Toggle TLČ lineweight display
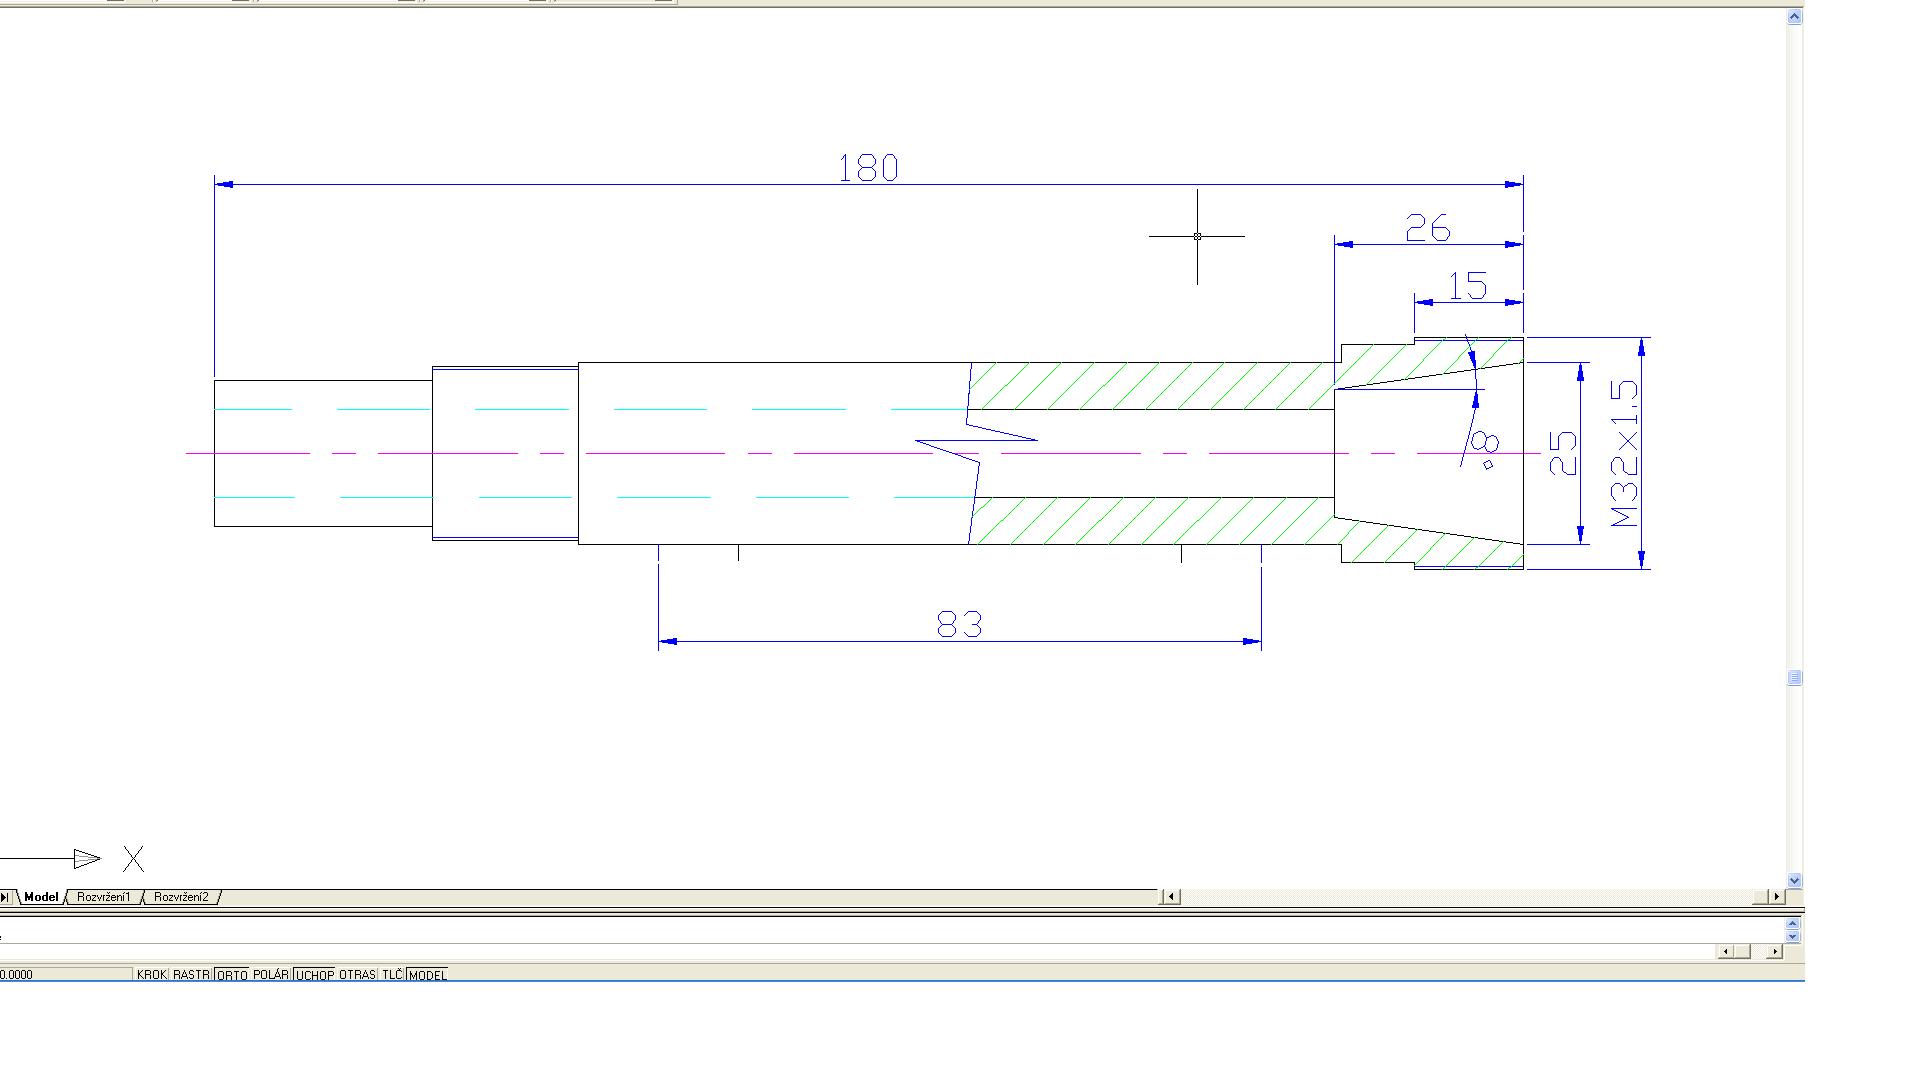The image size is (1920, 1080). tap(392, 974)
